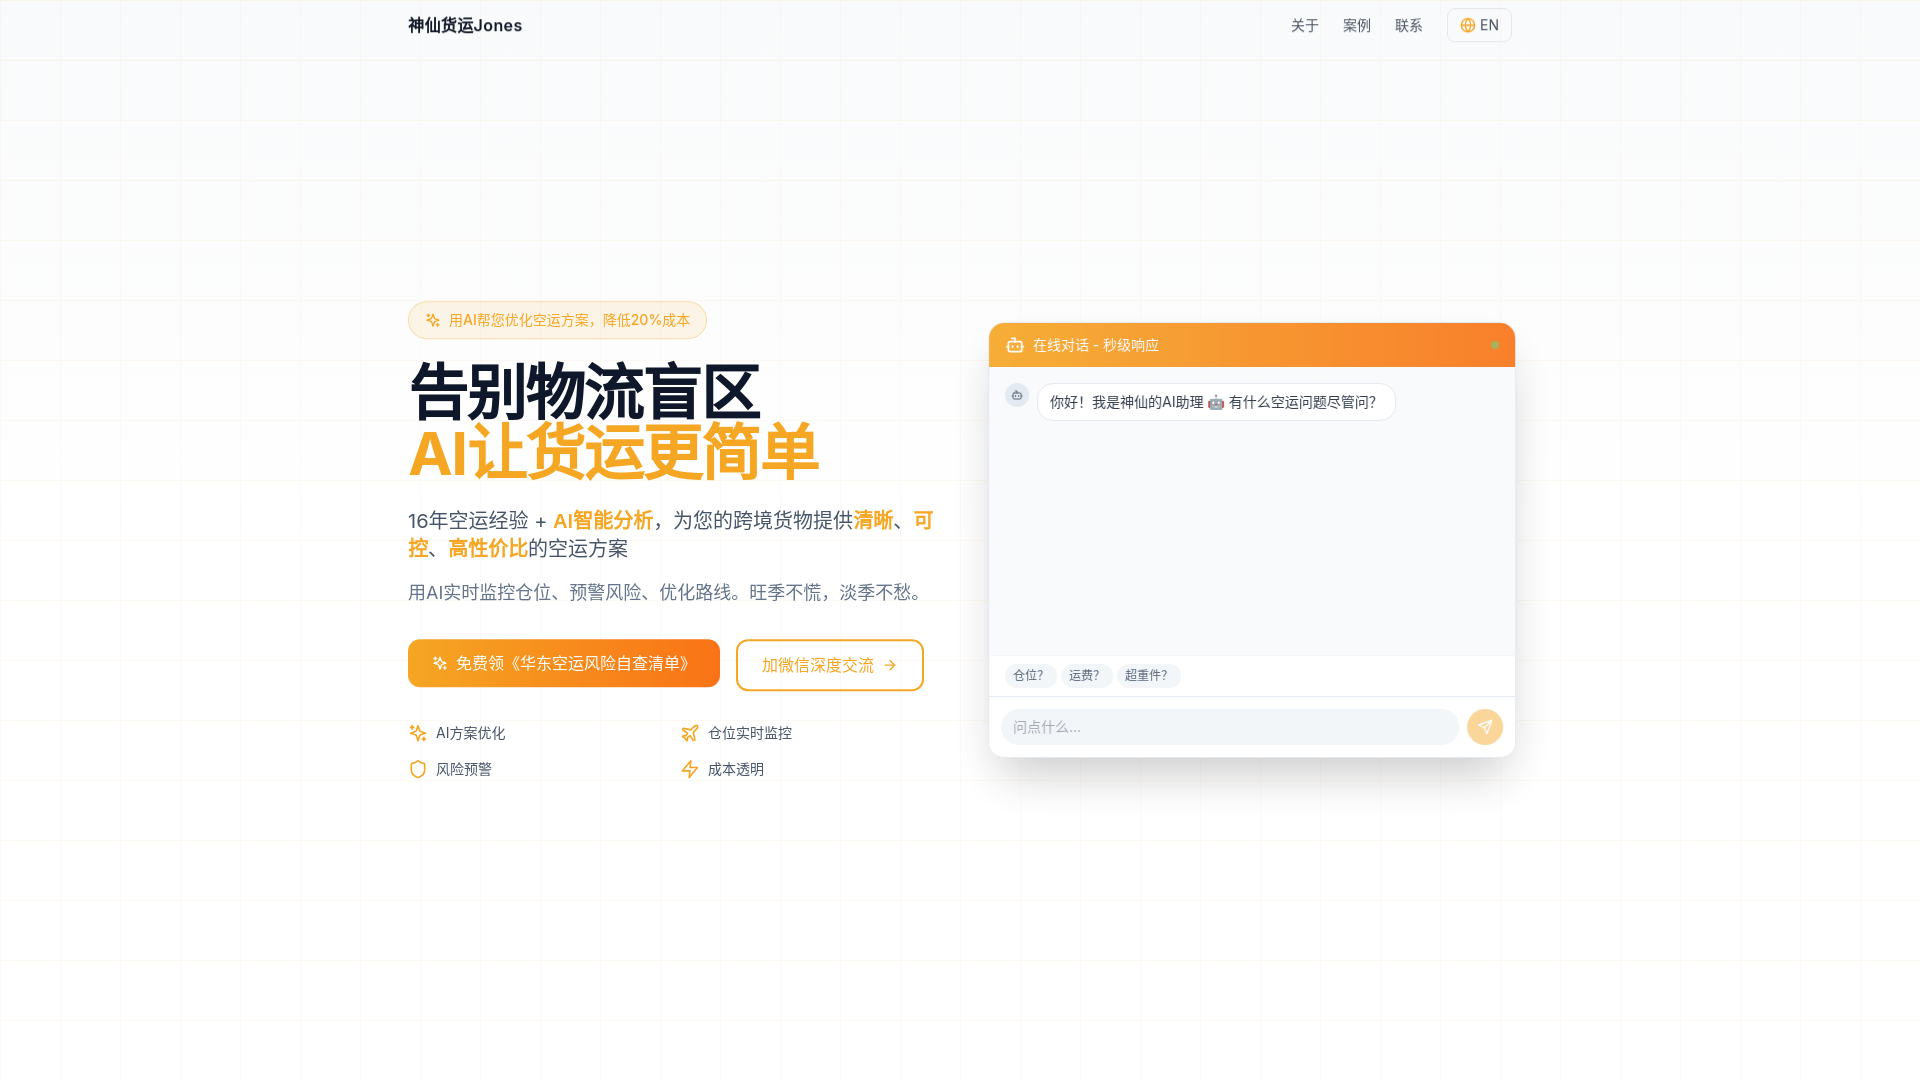Click the 仓位实时监控 feature text

[750, 733]
